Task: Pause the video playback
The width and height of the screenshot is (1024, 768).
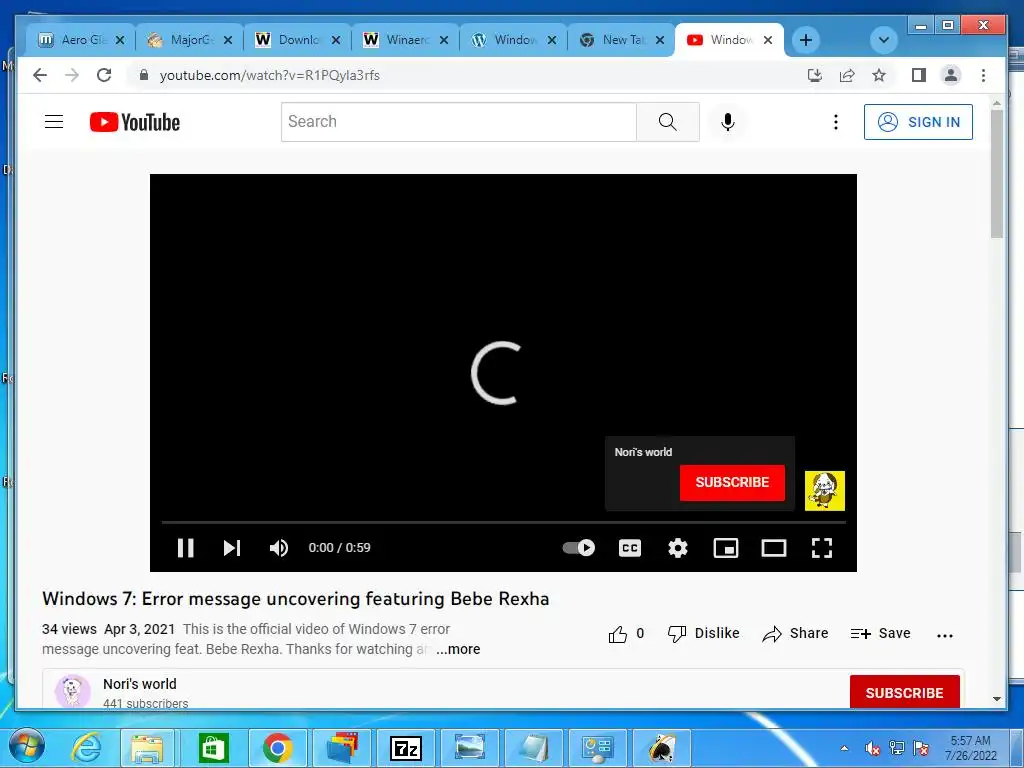Action: (185, 548)
